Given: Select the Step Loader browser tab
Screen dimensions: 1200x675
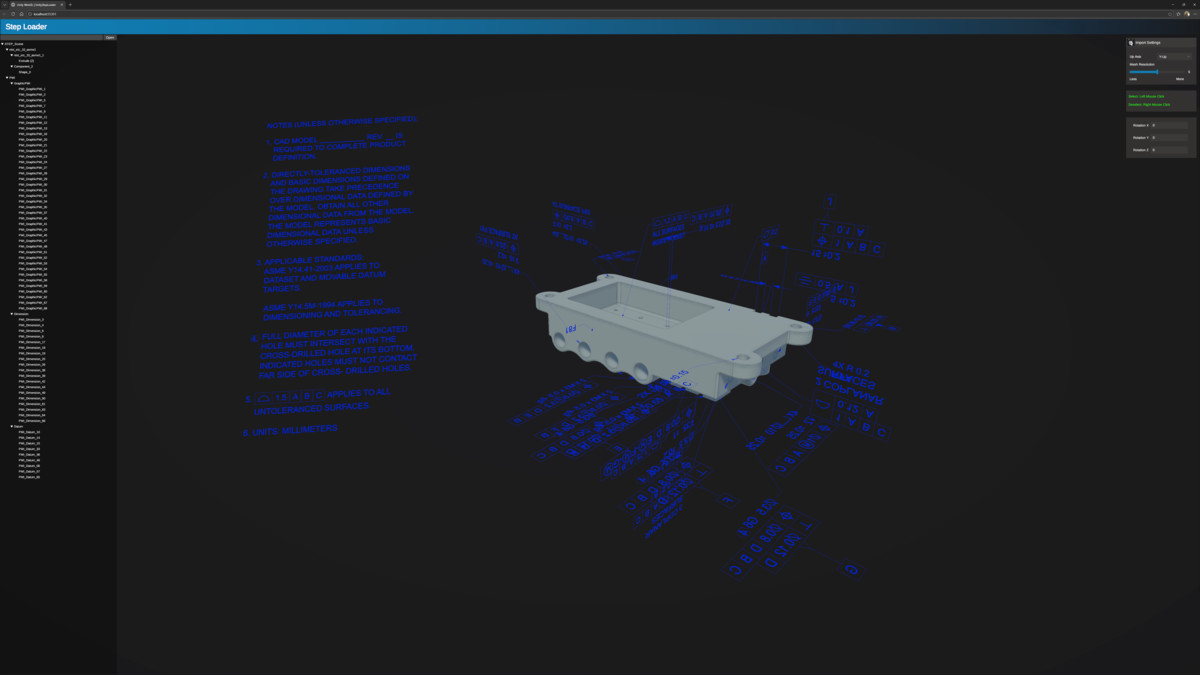Looking at the screenshot, I should pos(38,4).
